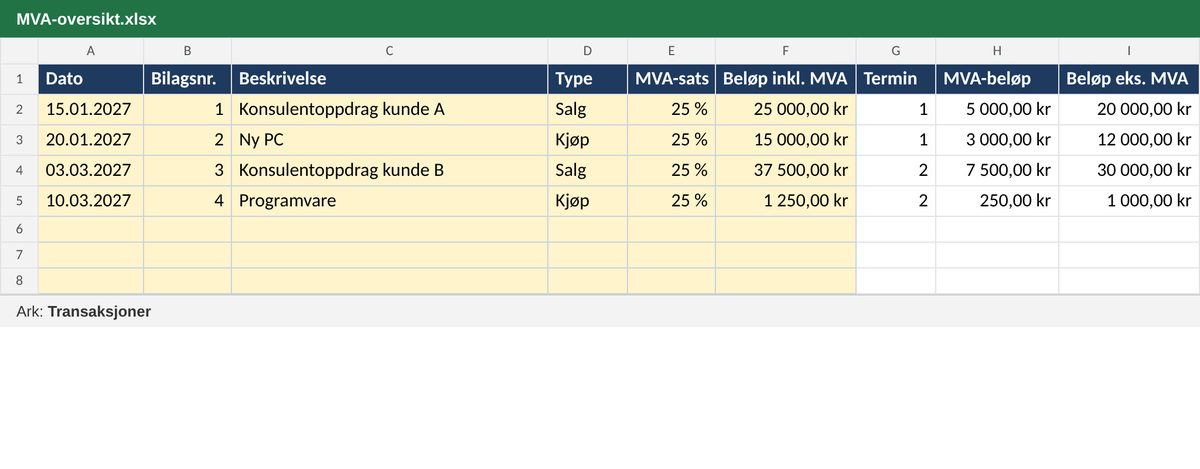Viewport: 1200px width, 469px height.
Task: Click the 'Bilagsnr.' header cell
Action: [188, 79]
